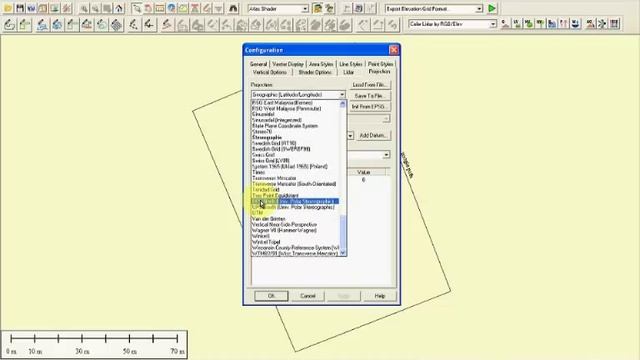The width and height of the screenshot is (640, 360).
Task: Click the projection list scrollbar thumb
Action: [x=343, y=232]
